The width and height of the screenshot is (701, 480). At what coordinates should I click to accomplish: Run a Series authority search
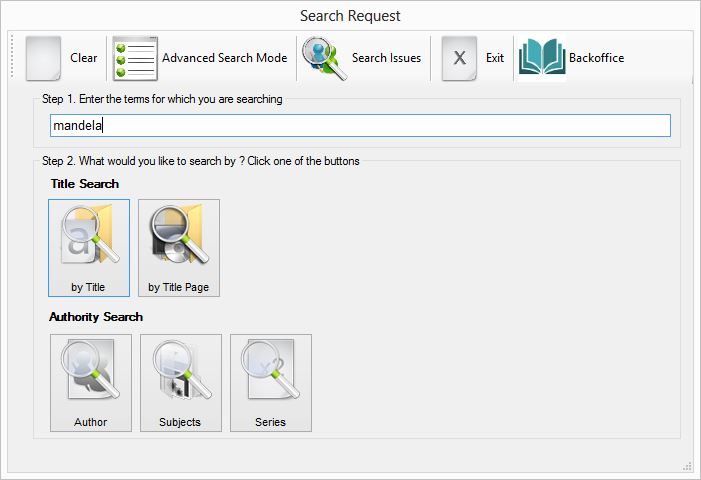(x=271, y=383)
